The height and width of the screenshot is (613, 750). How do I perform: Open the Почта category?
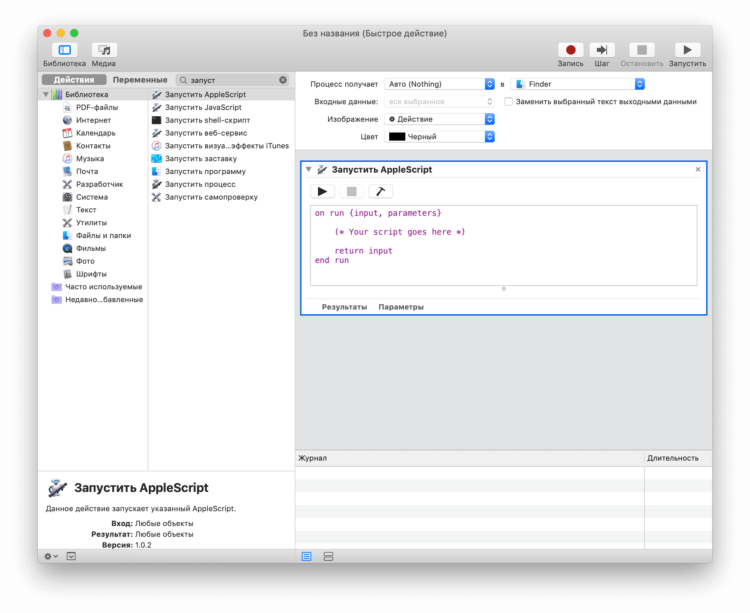[x=87, y=171]
